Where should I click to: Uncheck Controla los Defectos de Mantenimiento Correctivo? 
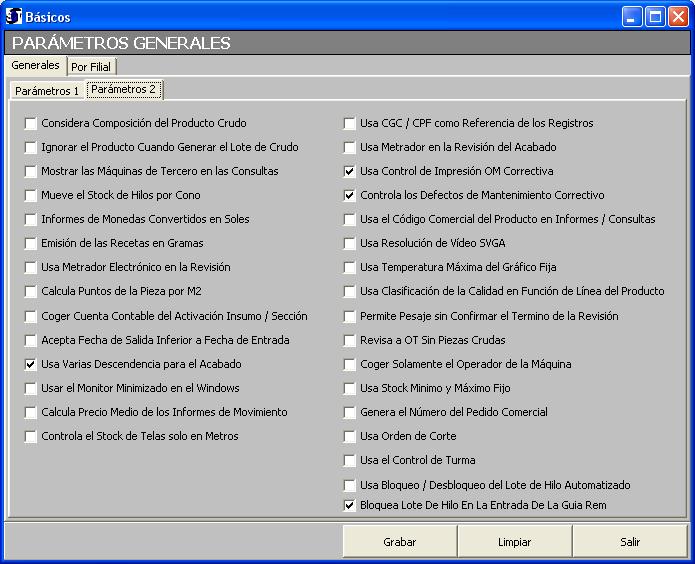(350, 196)
